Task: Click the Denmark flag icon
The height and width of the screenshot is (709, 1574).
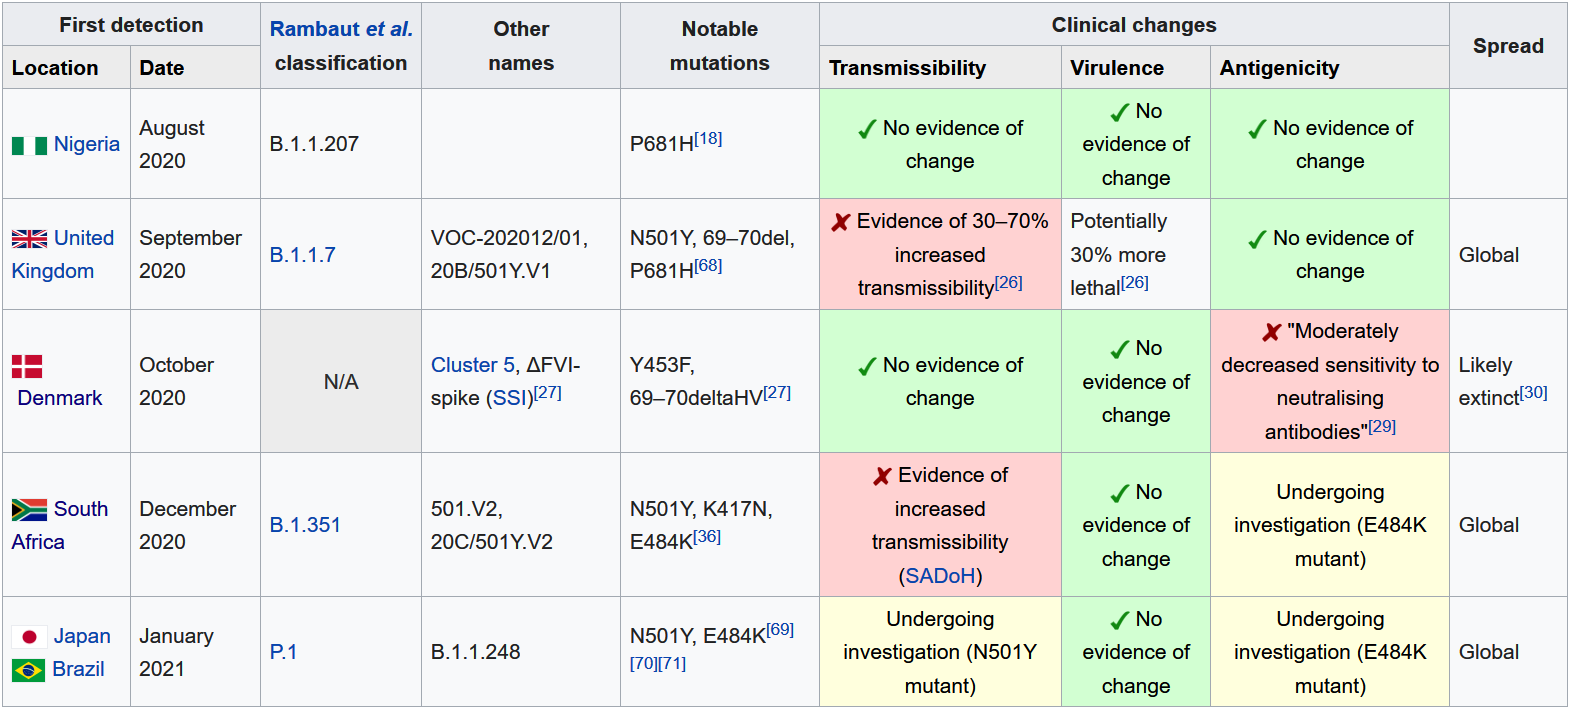Action: point(27,366)
